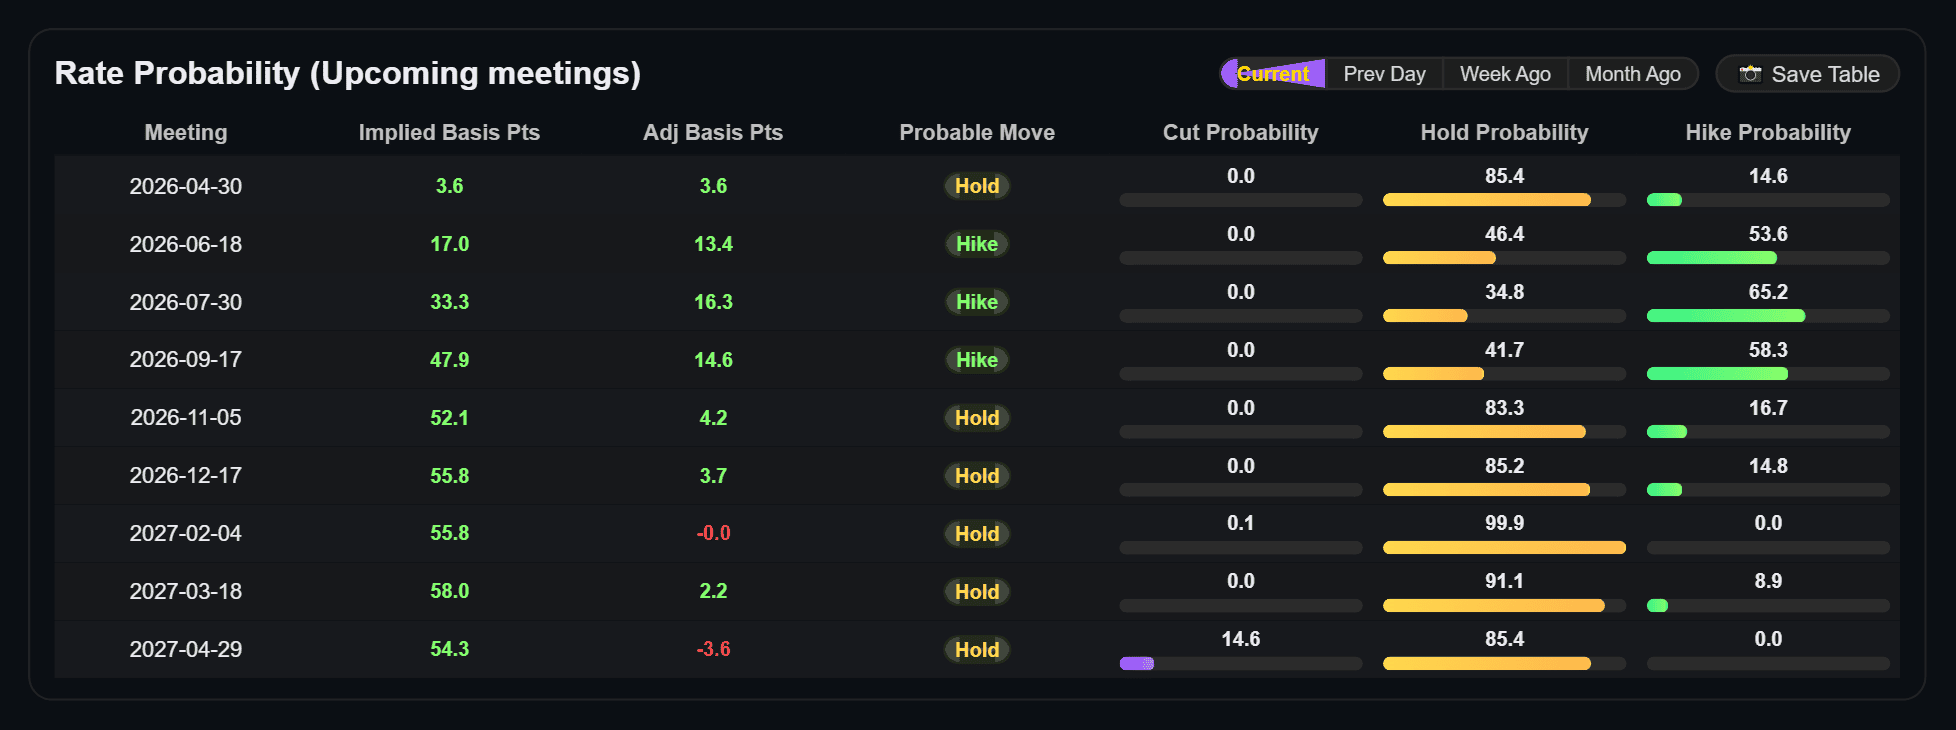Click the Hold badge for meeting 2027-03-18
The image size is (1956, 730).
tap(976, 591)
